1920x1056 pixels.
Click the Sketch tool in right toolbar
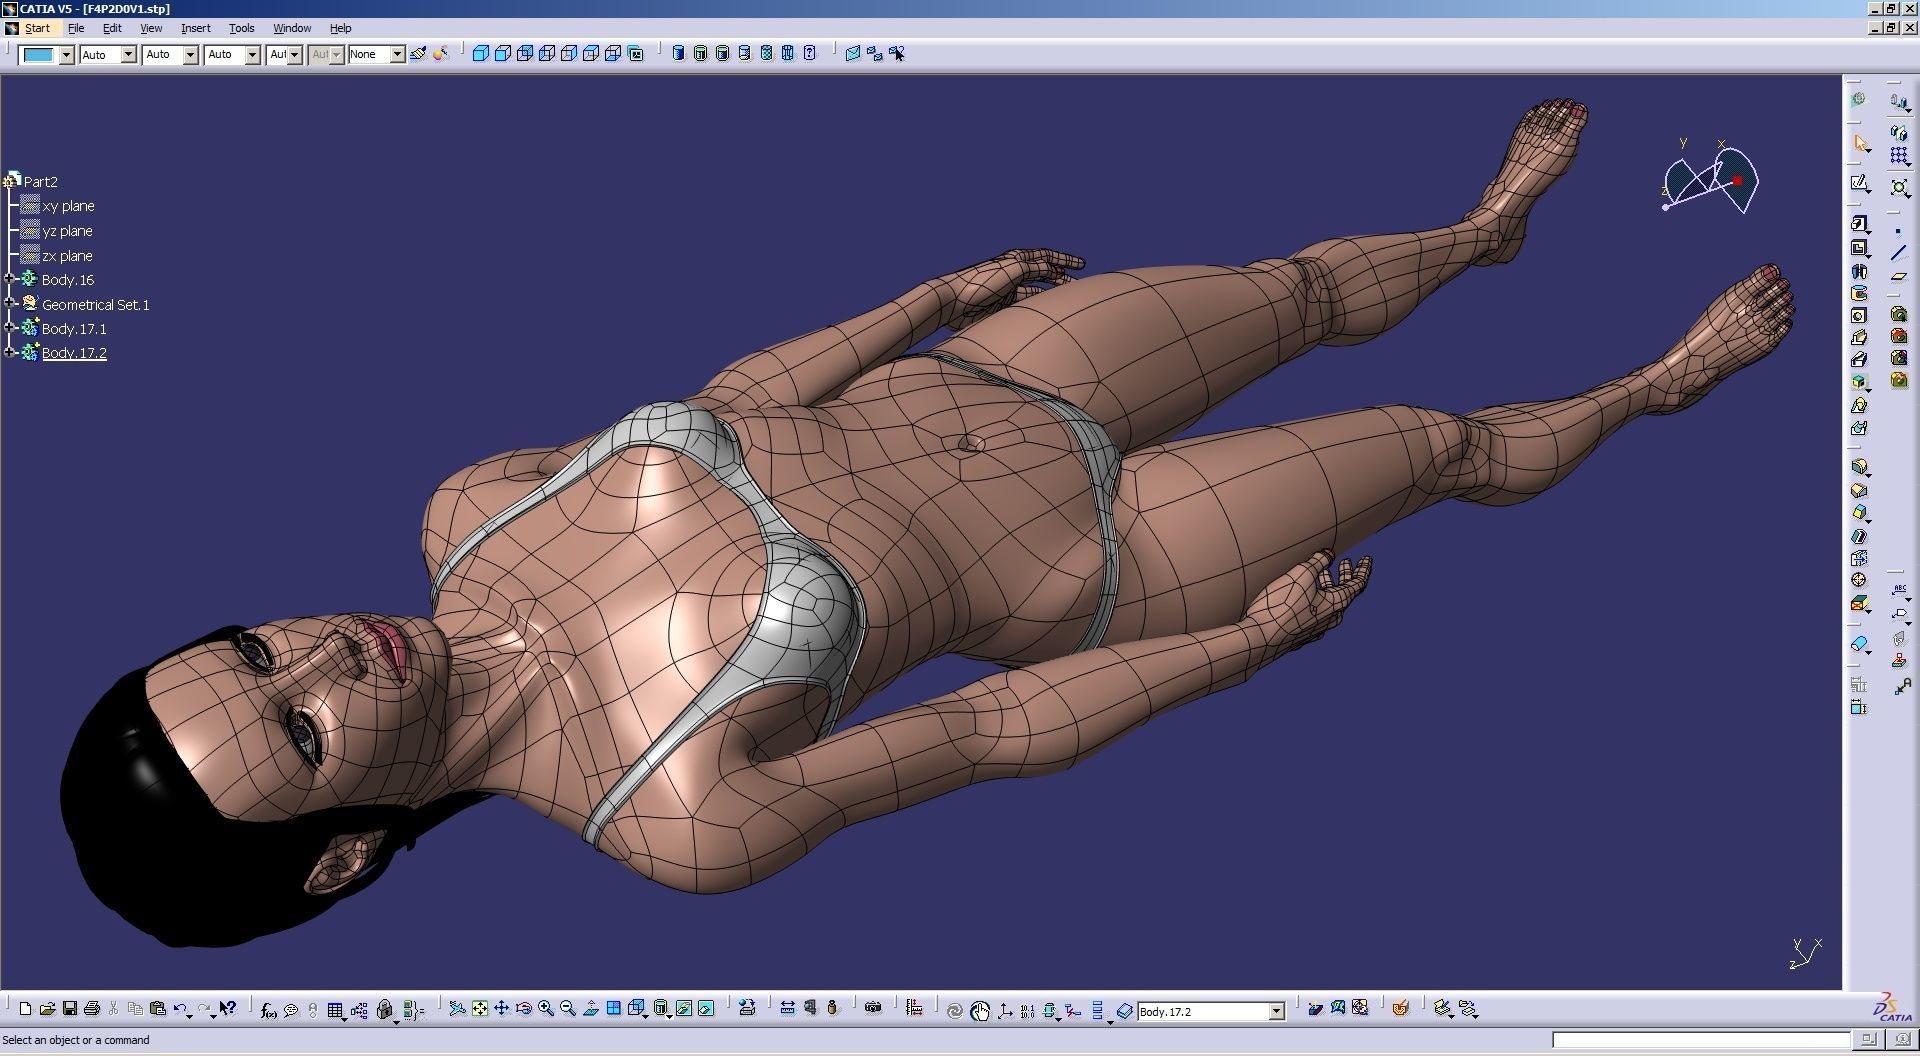click(1861, 184)
